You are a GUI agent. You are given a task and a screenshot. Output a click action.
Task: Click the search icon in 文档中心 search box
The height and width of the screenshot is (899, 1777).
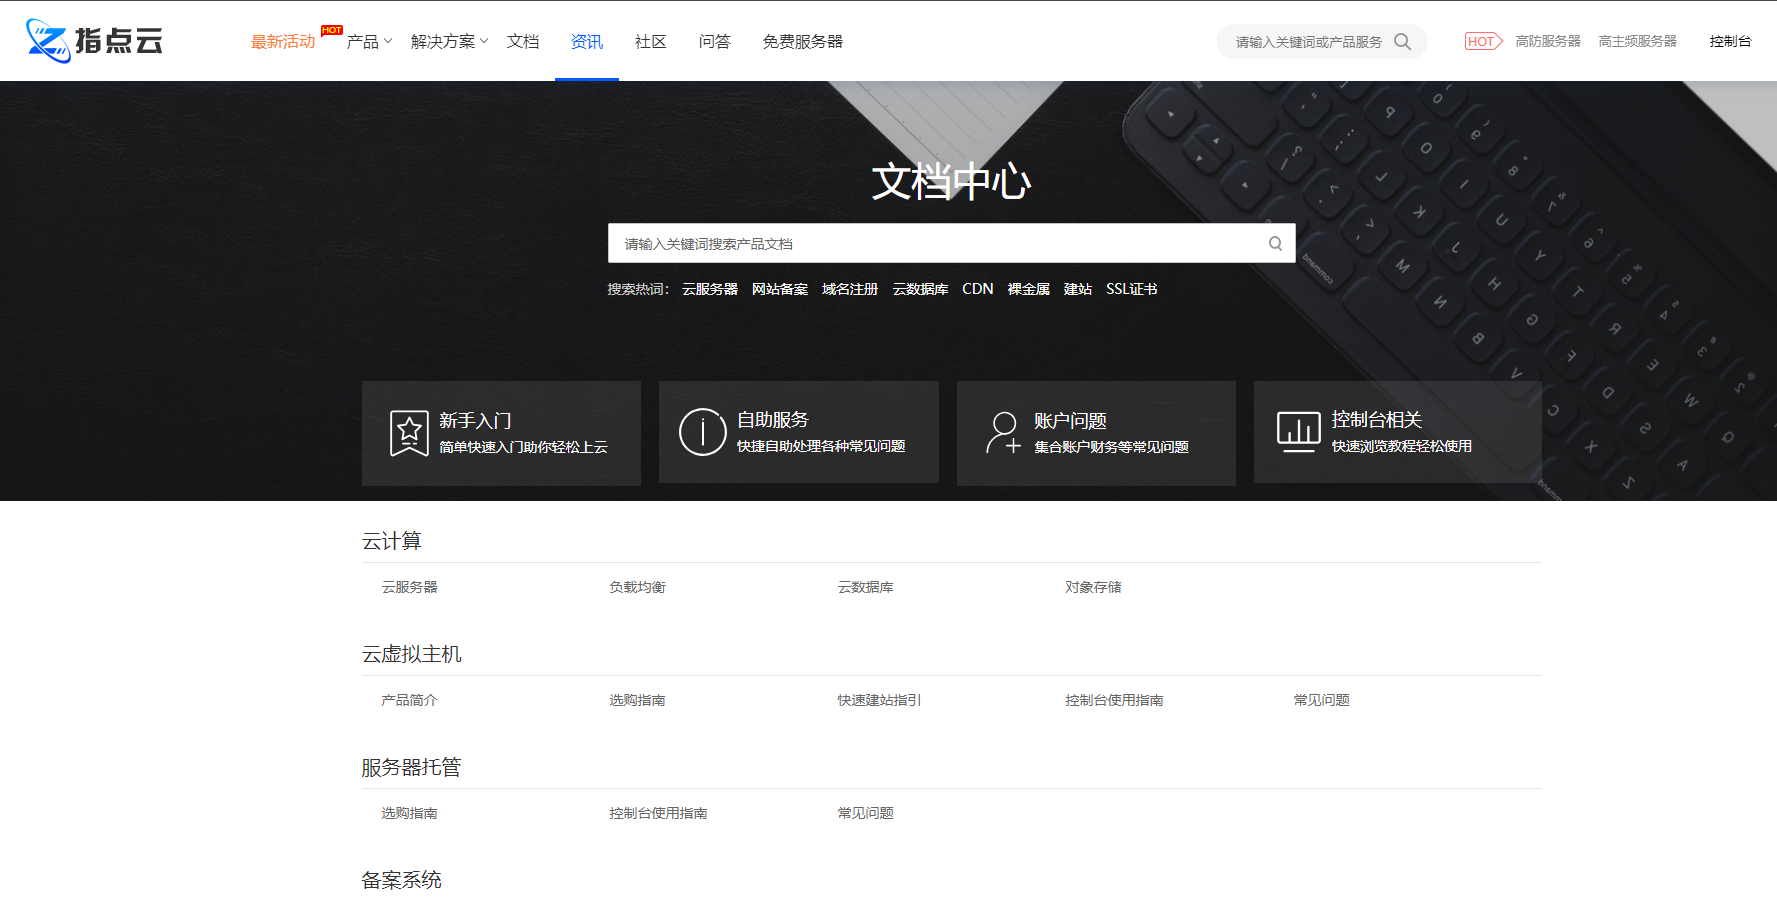click(x=1275, y=244)
